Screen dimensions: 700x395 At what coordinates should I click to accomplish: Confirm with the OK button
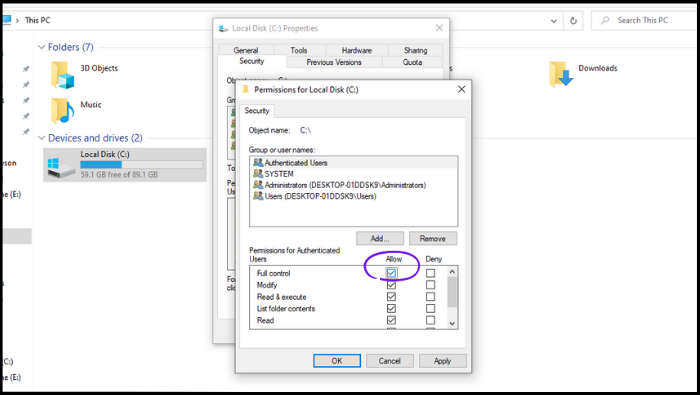337,361
